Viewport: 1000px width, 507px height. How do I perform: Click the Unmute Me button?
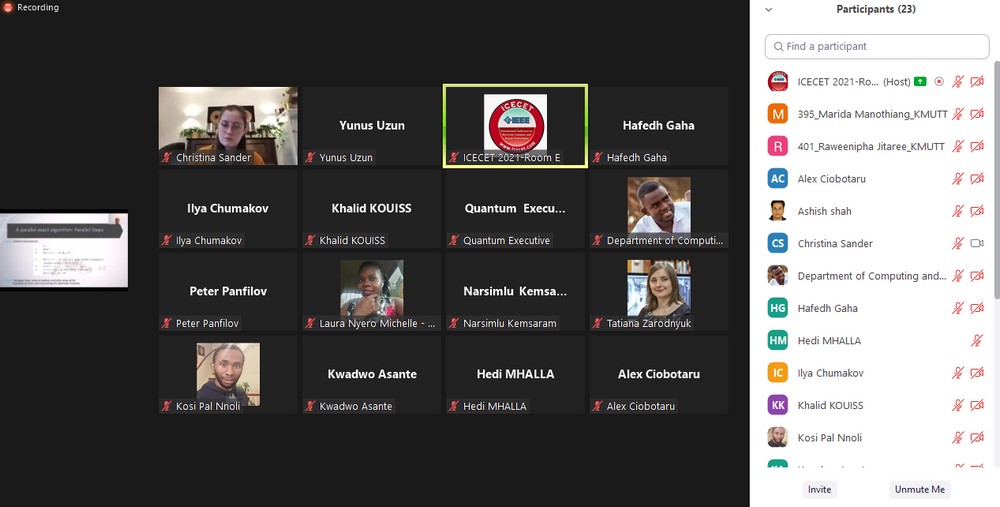click(x=920, y=489)
